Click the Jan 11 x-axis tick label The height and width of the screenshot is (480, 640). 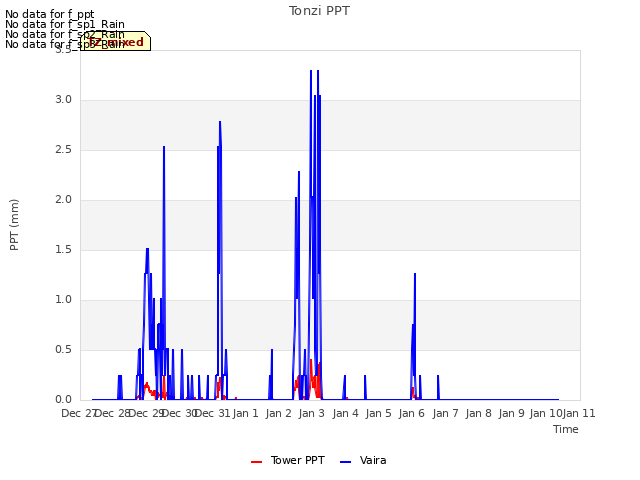579,413
